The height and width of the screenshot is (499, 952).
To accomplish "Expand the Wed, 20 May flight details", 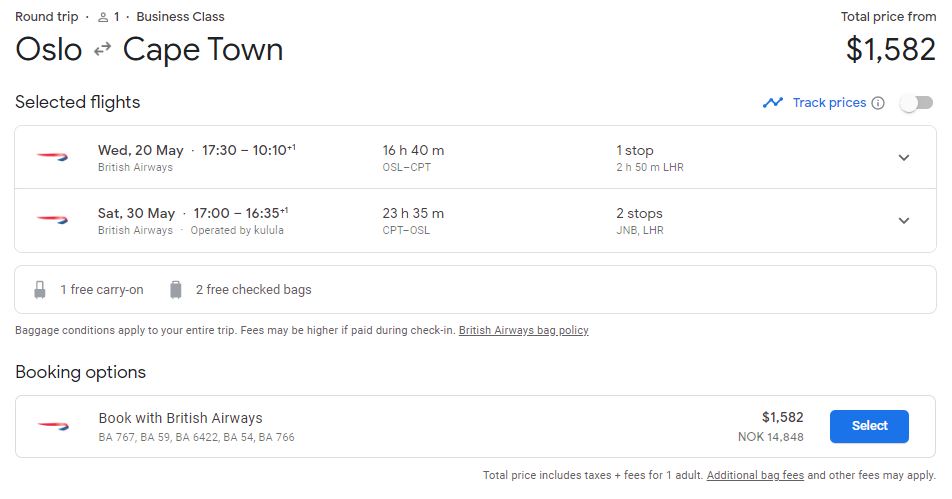I will coord(904,158).
